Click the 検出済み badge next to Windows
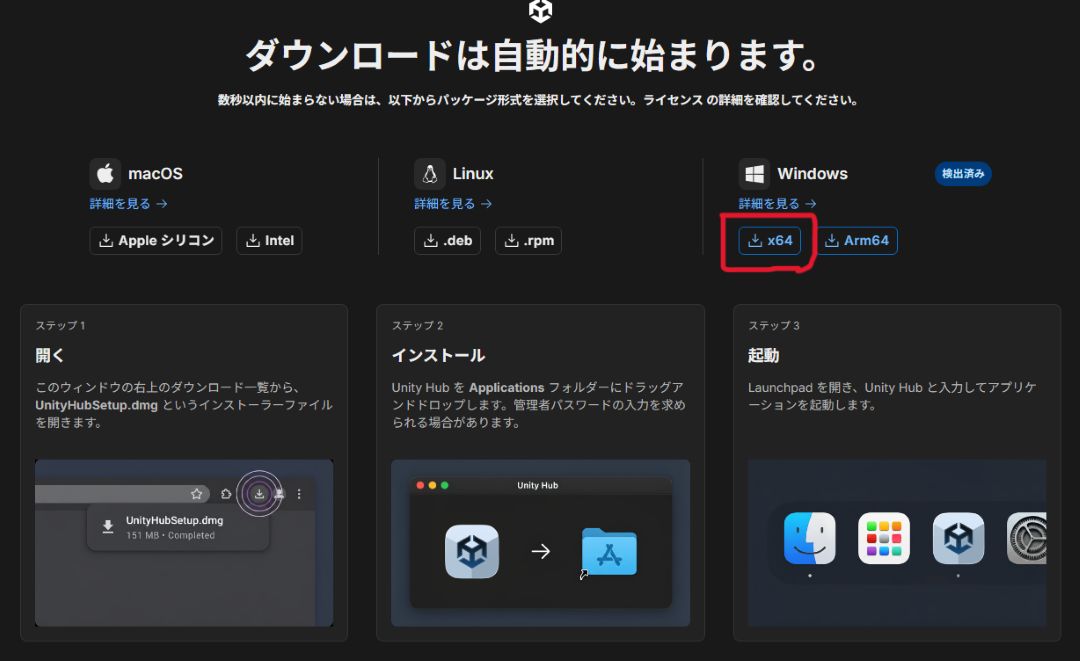 click(963, 174)
